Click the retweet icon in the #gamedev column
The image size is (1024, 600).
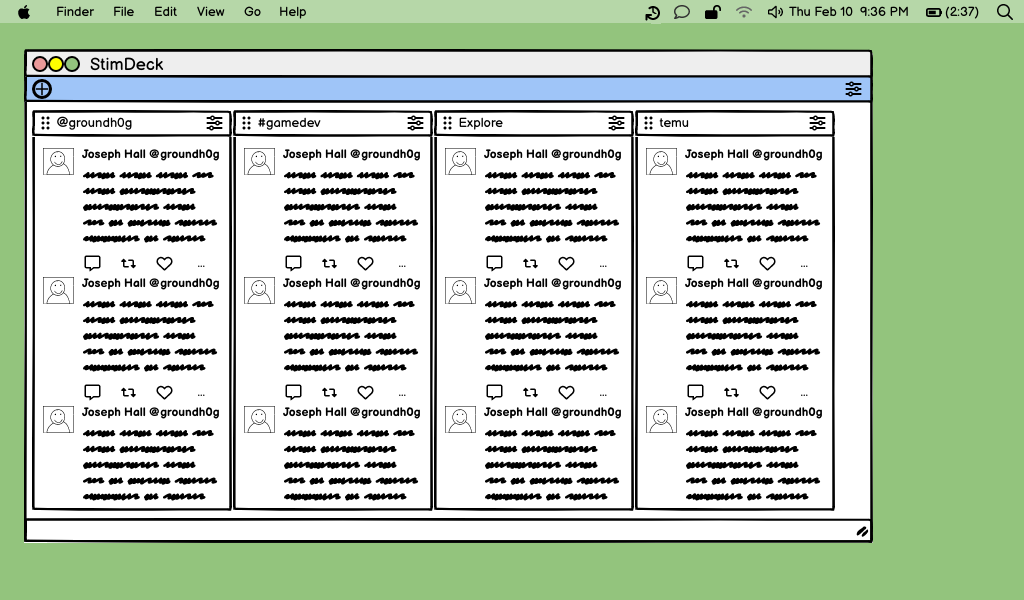pos(329,262)
